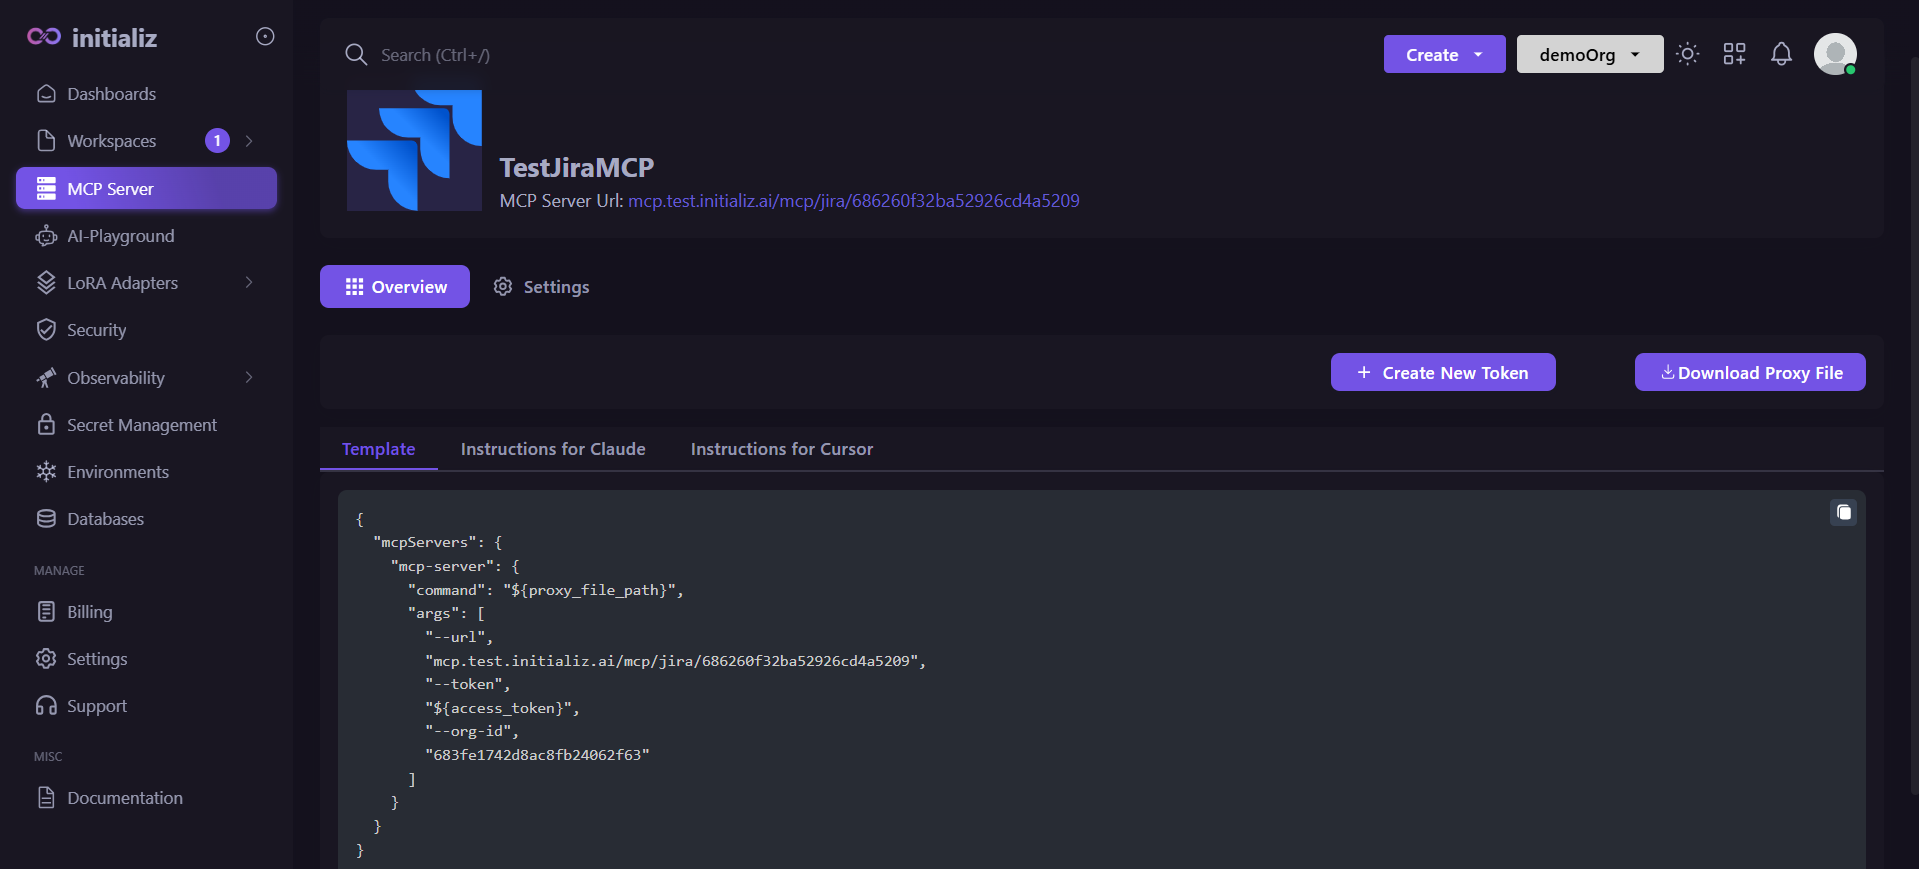The image size is (1919, 869).
Task: Click the Observability telescope icon
Action: tap(46, 378)
